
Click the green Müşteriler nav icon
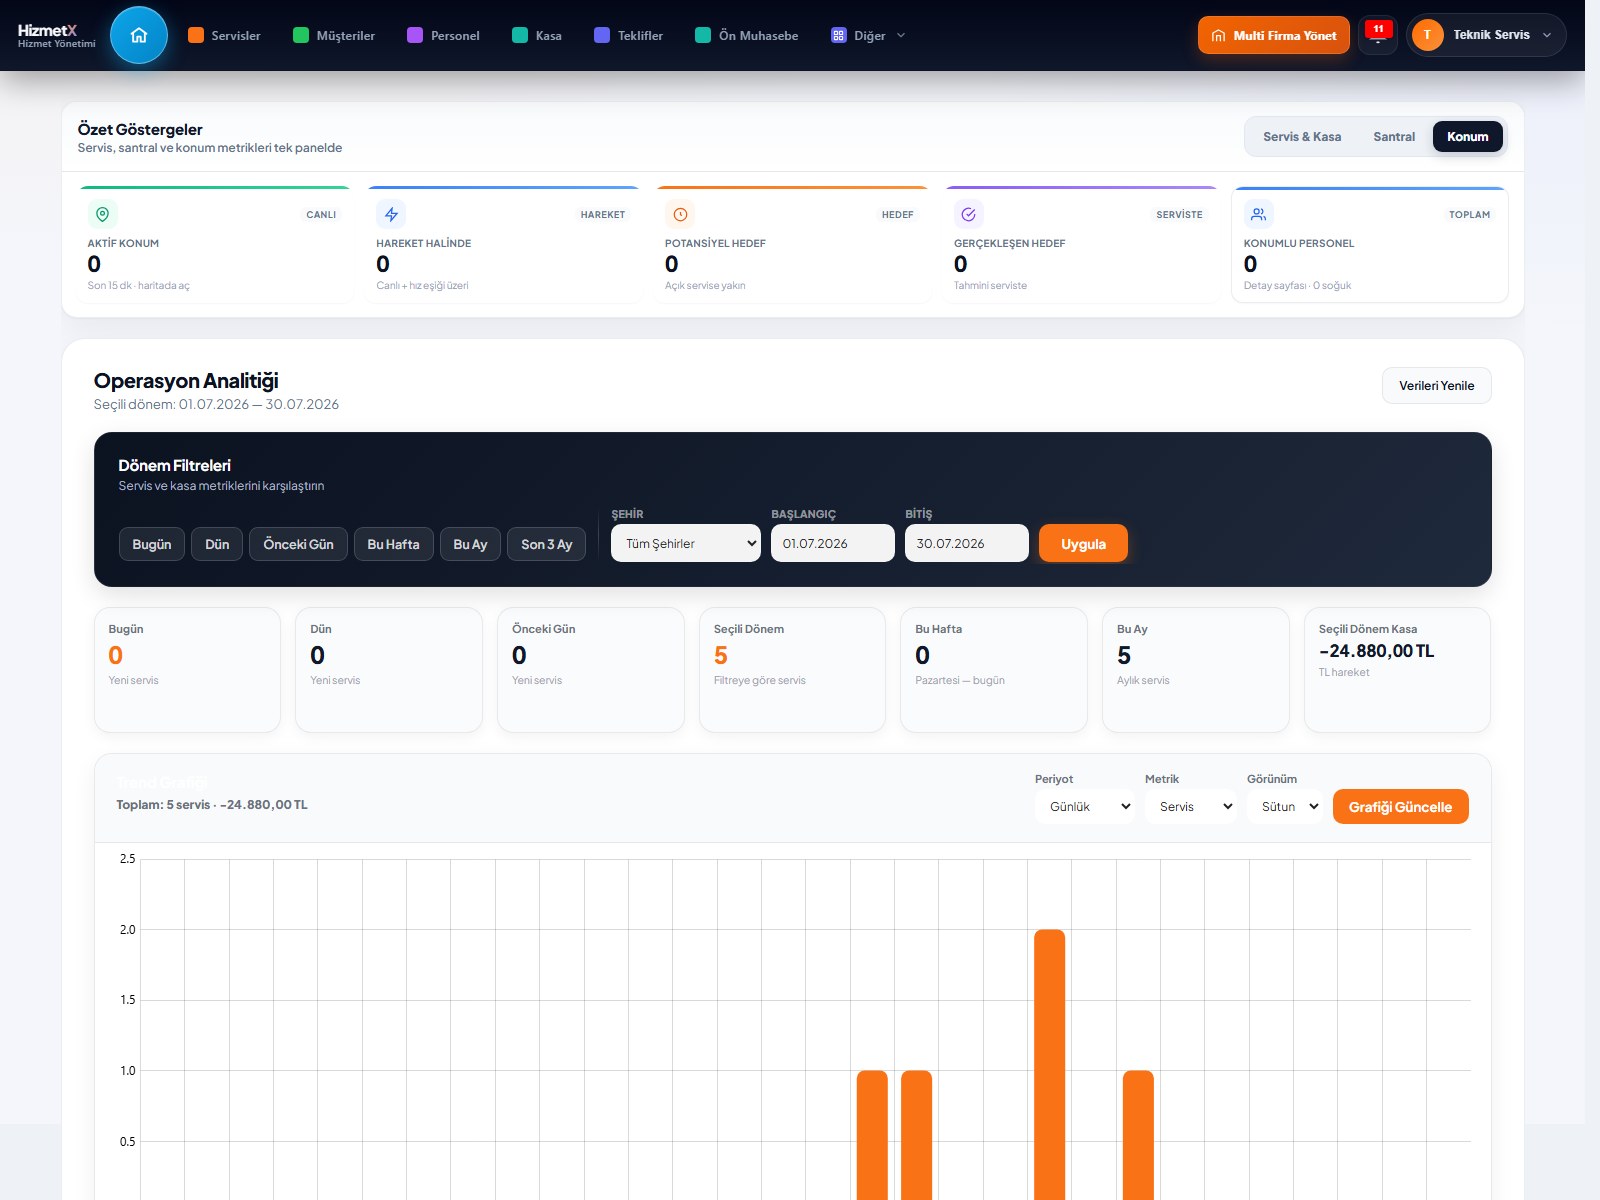[x=301, y=35]
